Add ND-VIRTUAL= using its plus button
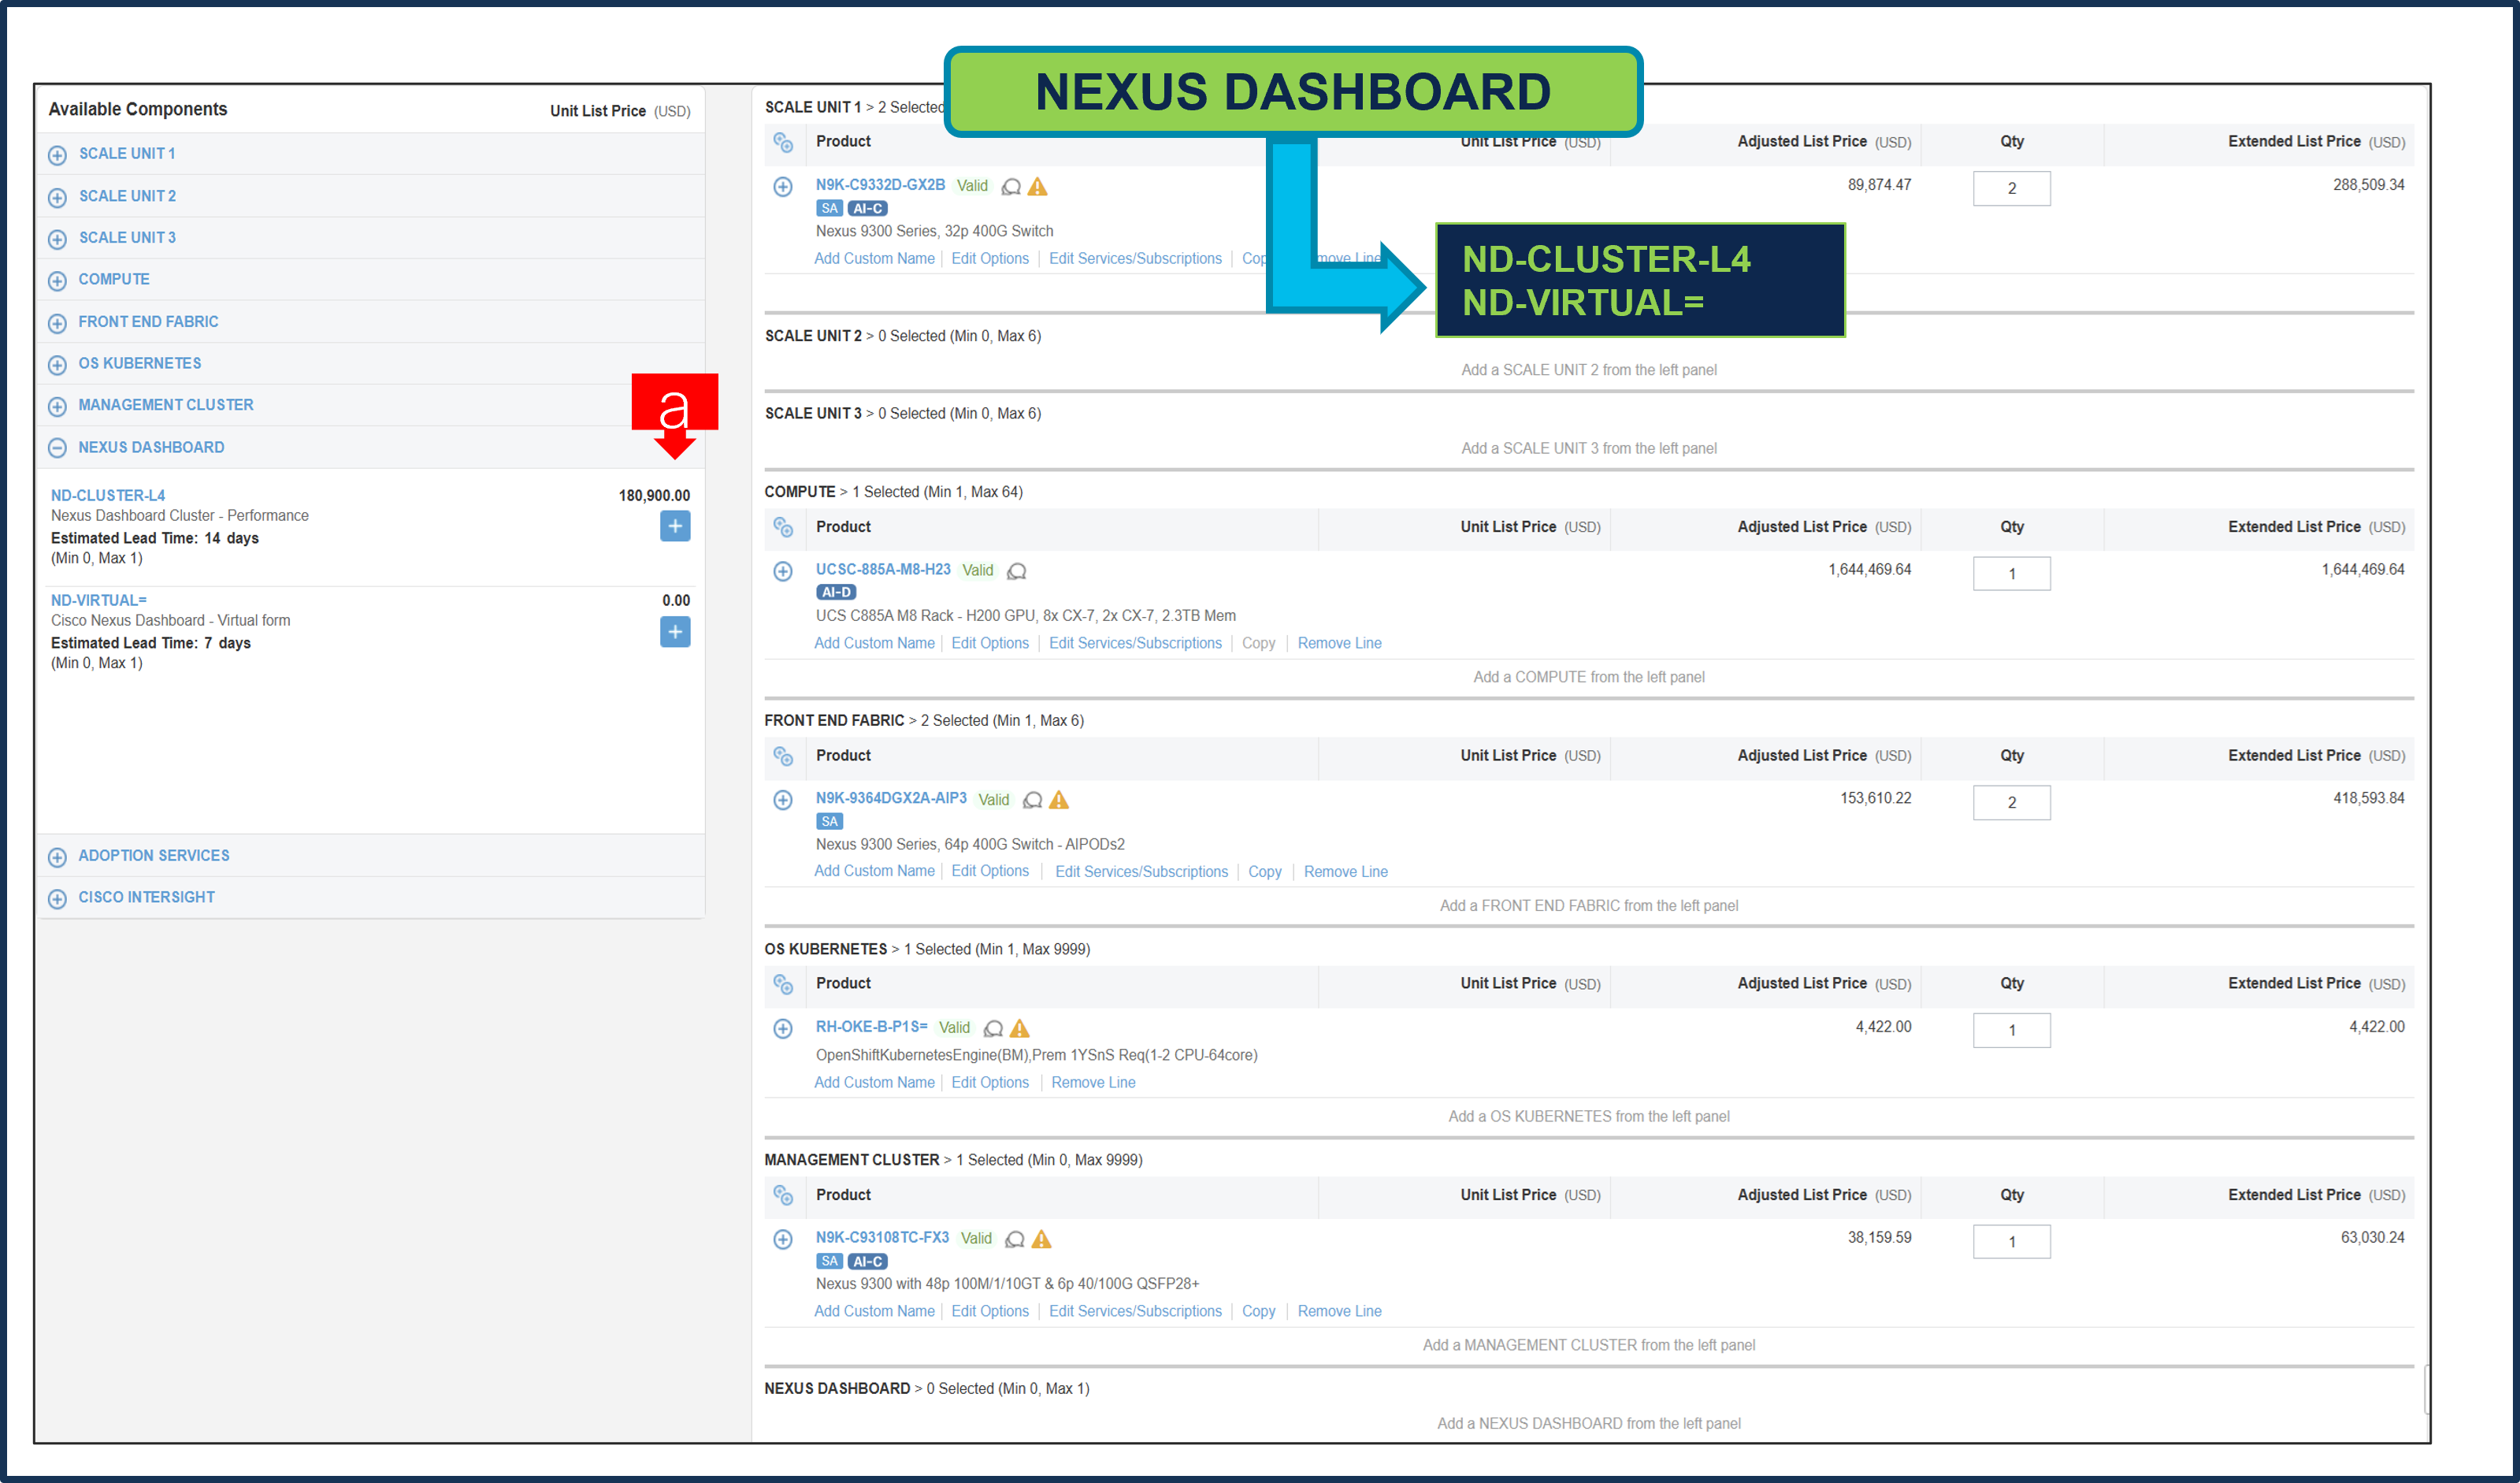Viewport: 2520px width, 1483px height. (x=675, y=632)
